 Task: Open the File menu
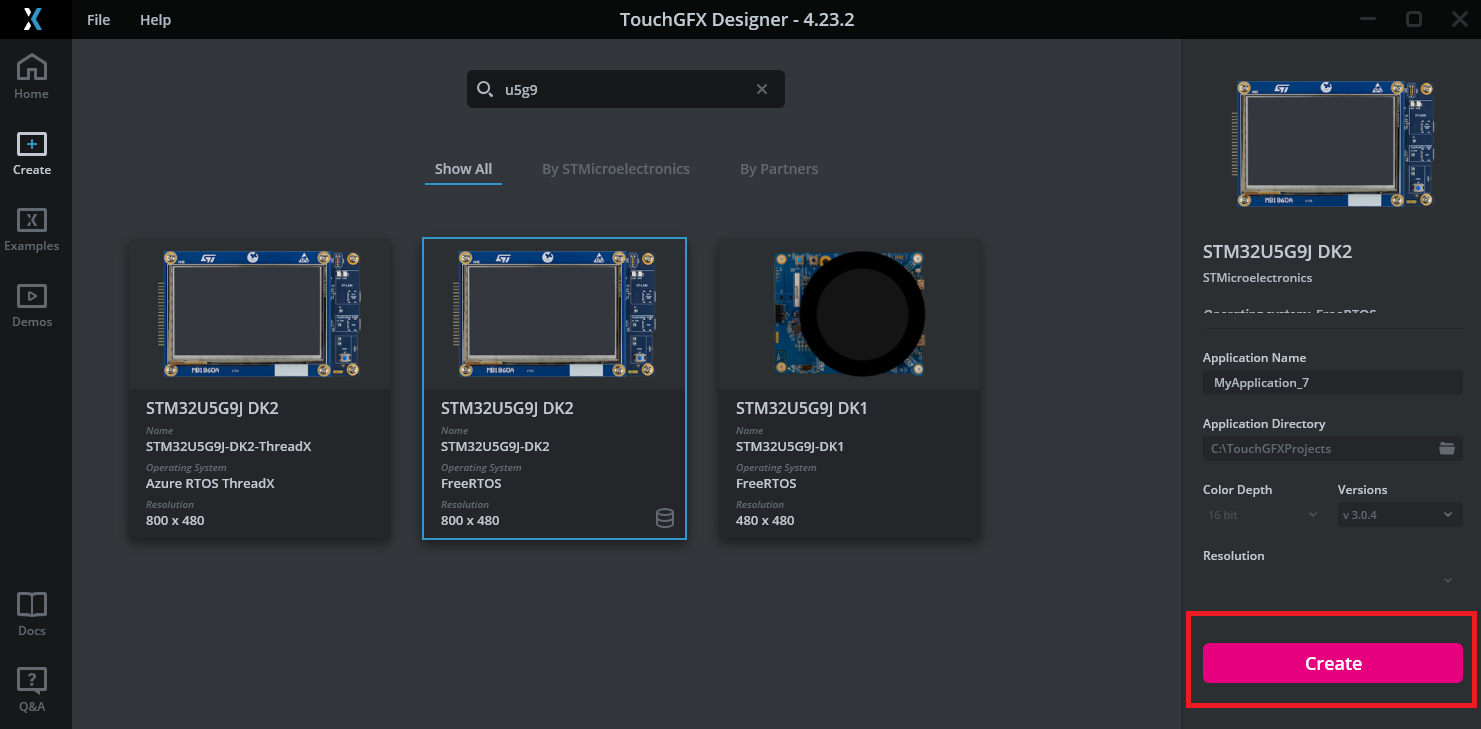click(98, 19)
